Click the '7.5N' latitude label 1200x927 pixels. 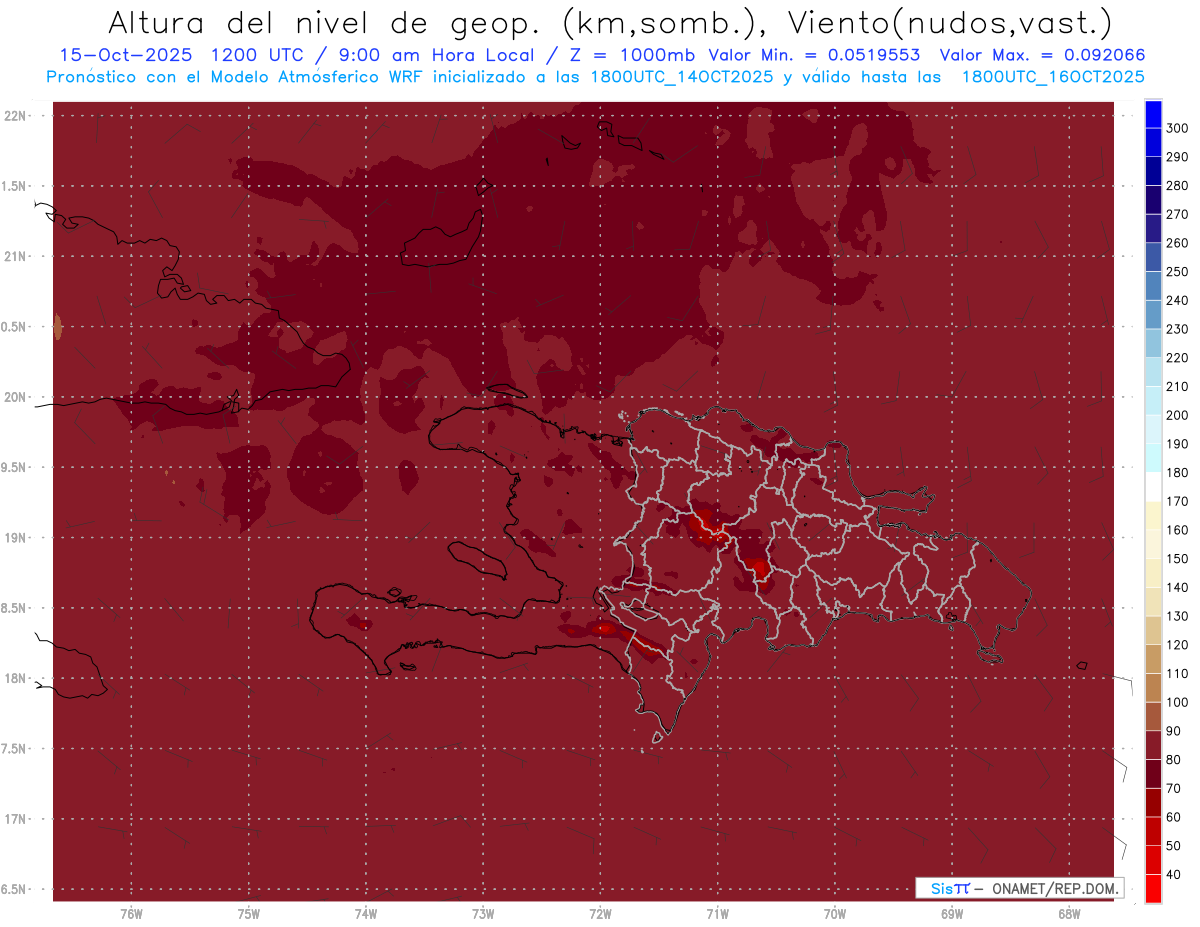point(15,749)
